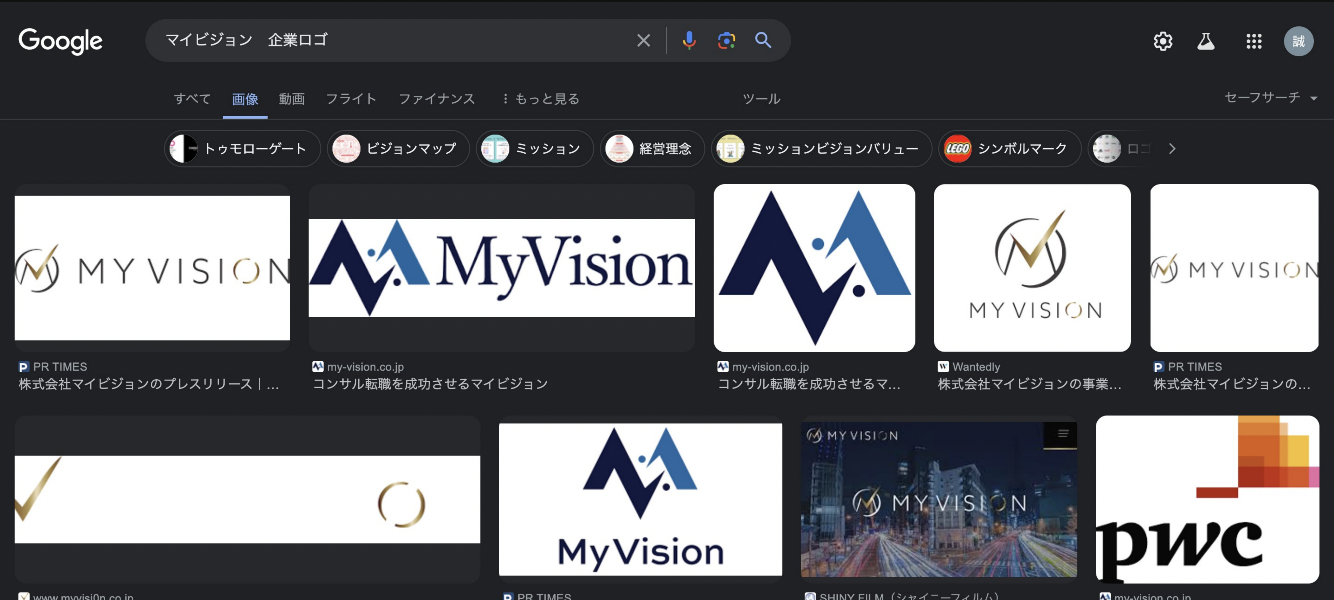Viewport: 1334px width, 600px height.
Task: Select the ビジョンマップ filter chip
Action: pos(399,149)
